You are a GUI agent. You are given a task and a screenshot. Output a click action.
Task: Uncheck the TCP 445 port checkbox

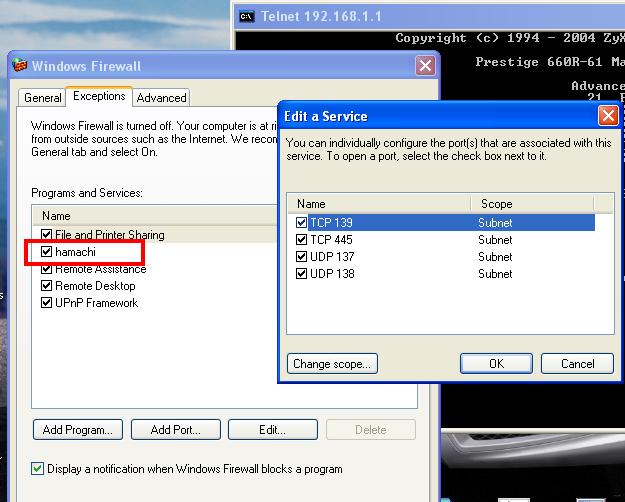(301, 240)
